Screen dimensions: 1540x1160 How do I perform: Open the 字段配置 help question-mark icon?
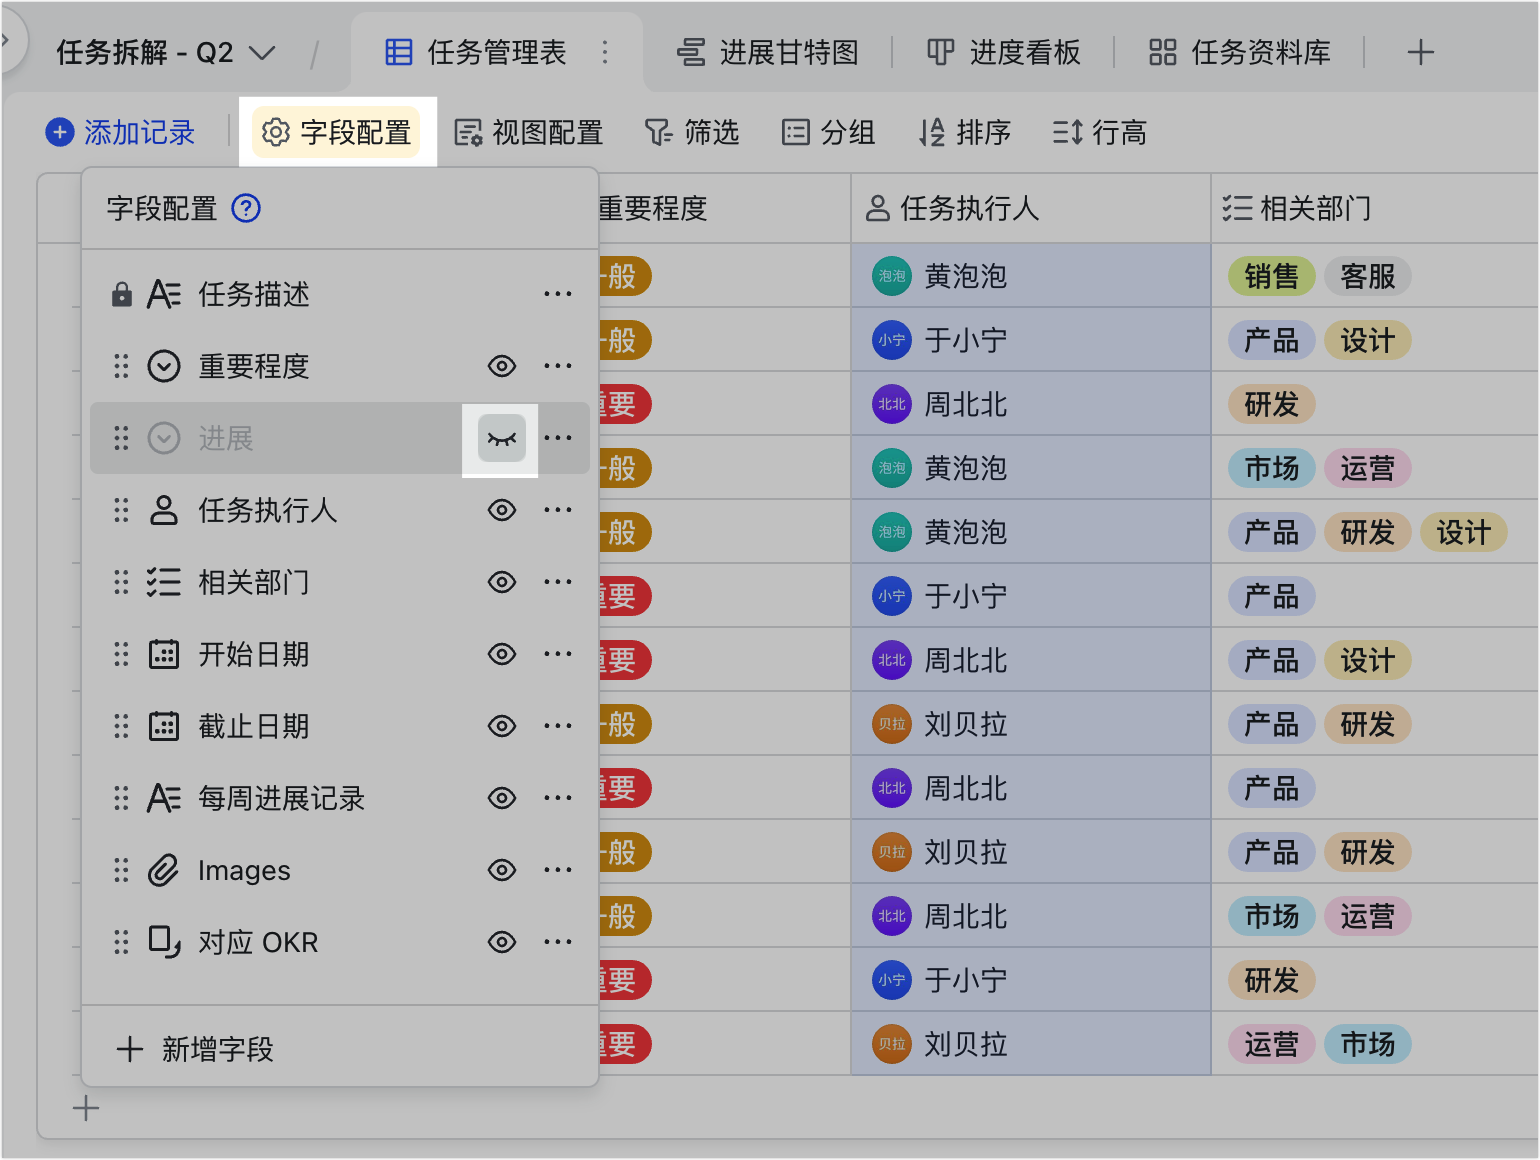(246, 208)
